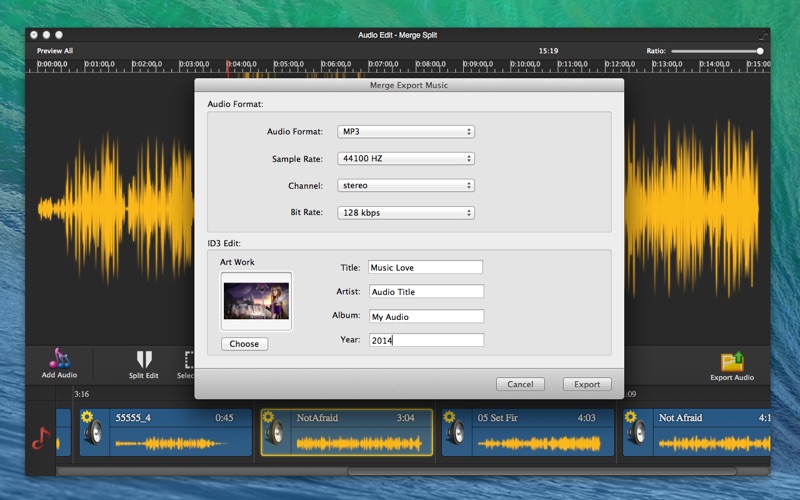Click Cancel to dismiss the export dialog
800x500 pixels.
click(x=520, y=384)
